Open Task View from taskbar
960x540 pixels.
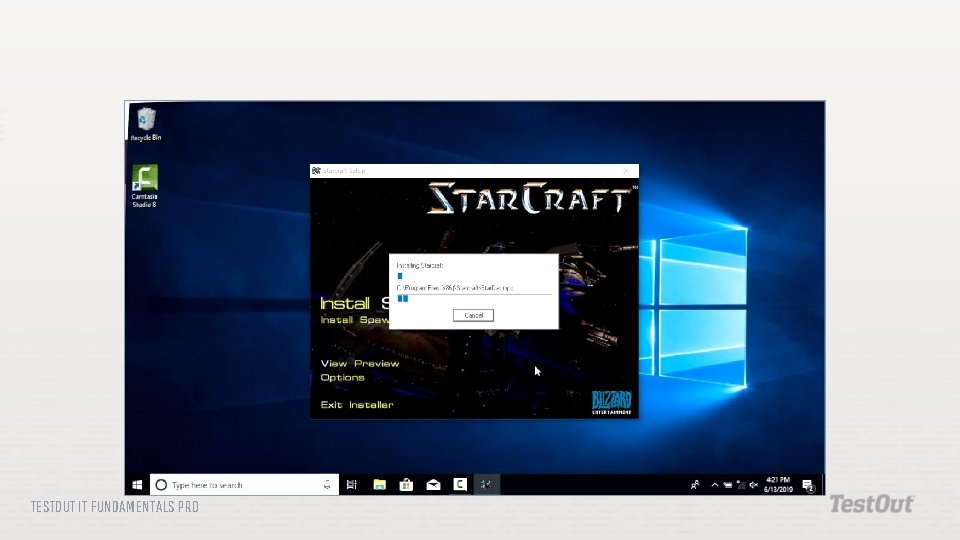(352, 485)
